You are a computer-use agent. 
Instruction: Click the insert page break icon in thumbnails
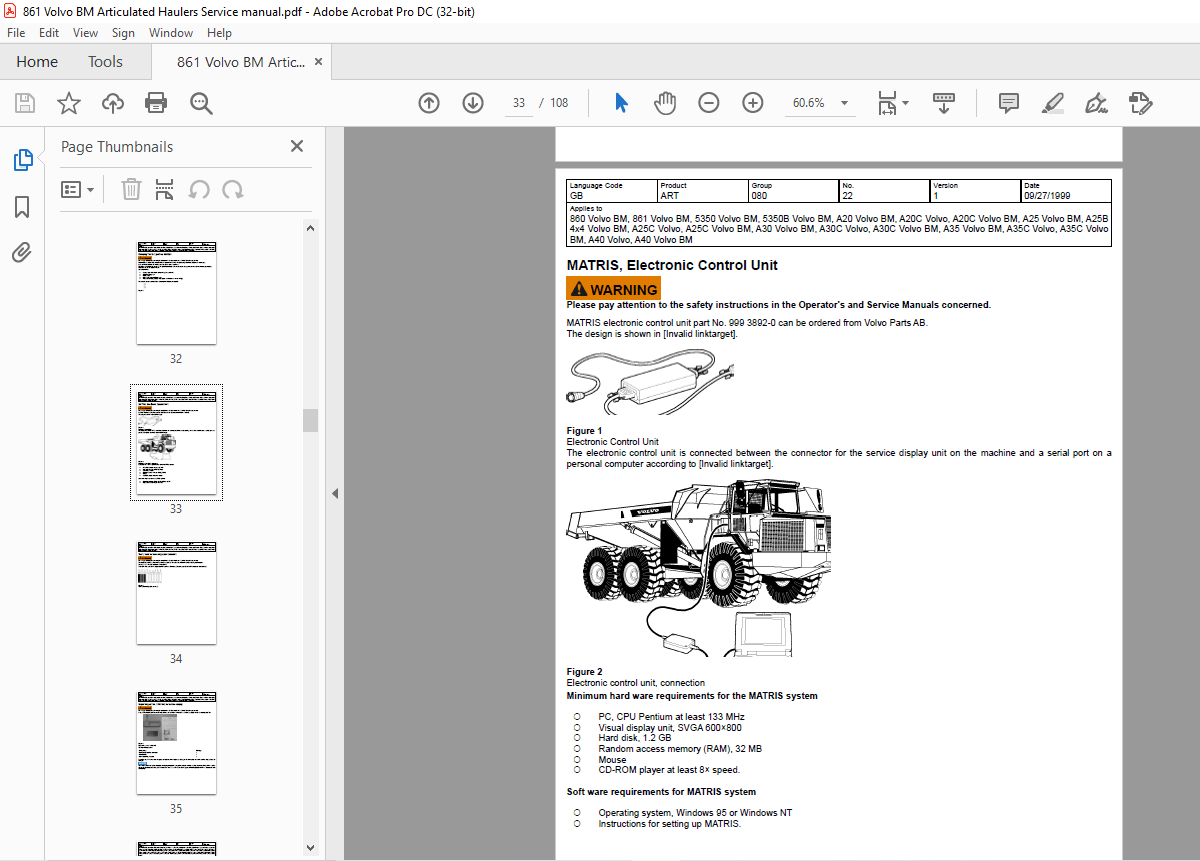[165, 189]
